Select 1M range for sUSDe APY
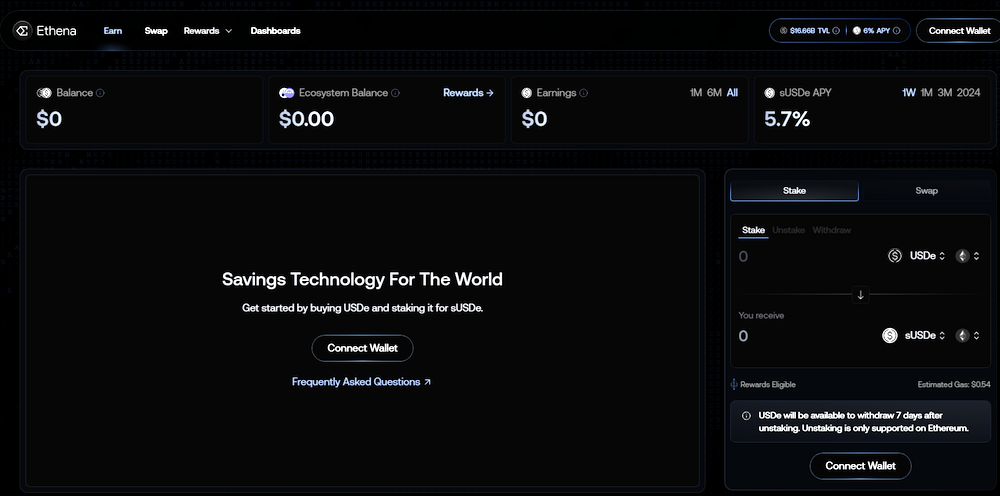 [927, 93]
